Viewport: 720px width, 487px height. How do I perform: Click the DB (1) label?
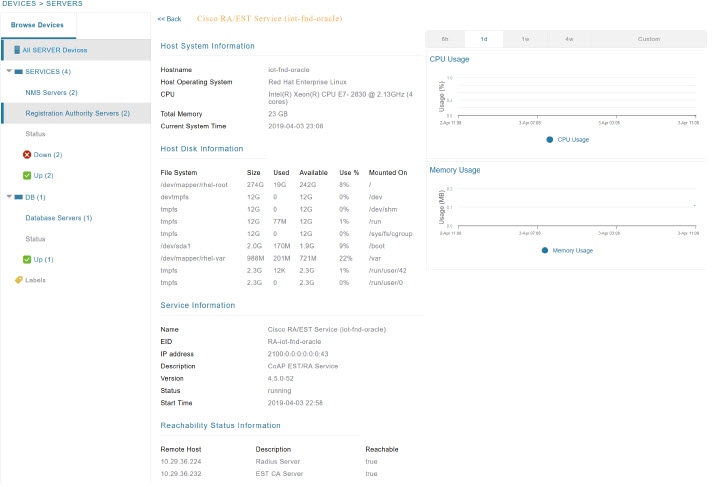[35, 197]
